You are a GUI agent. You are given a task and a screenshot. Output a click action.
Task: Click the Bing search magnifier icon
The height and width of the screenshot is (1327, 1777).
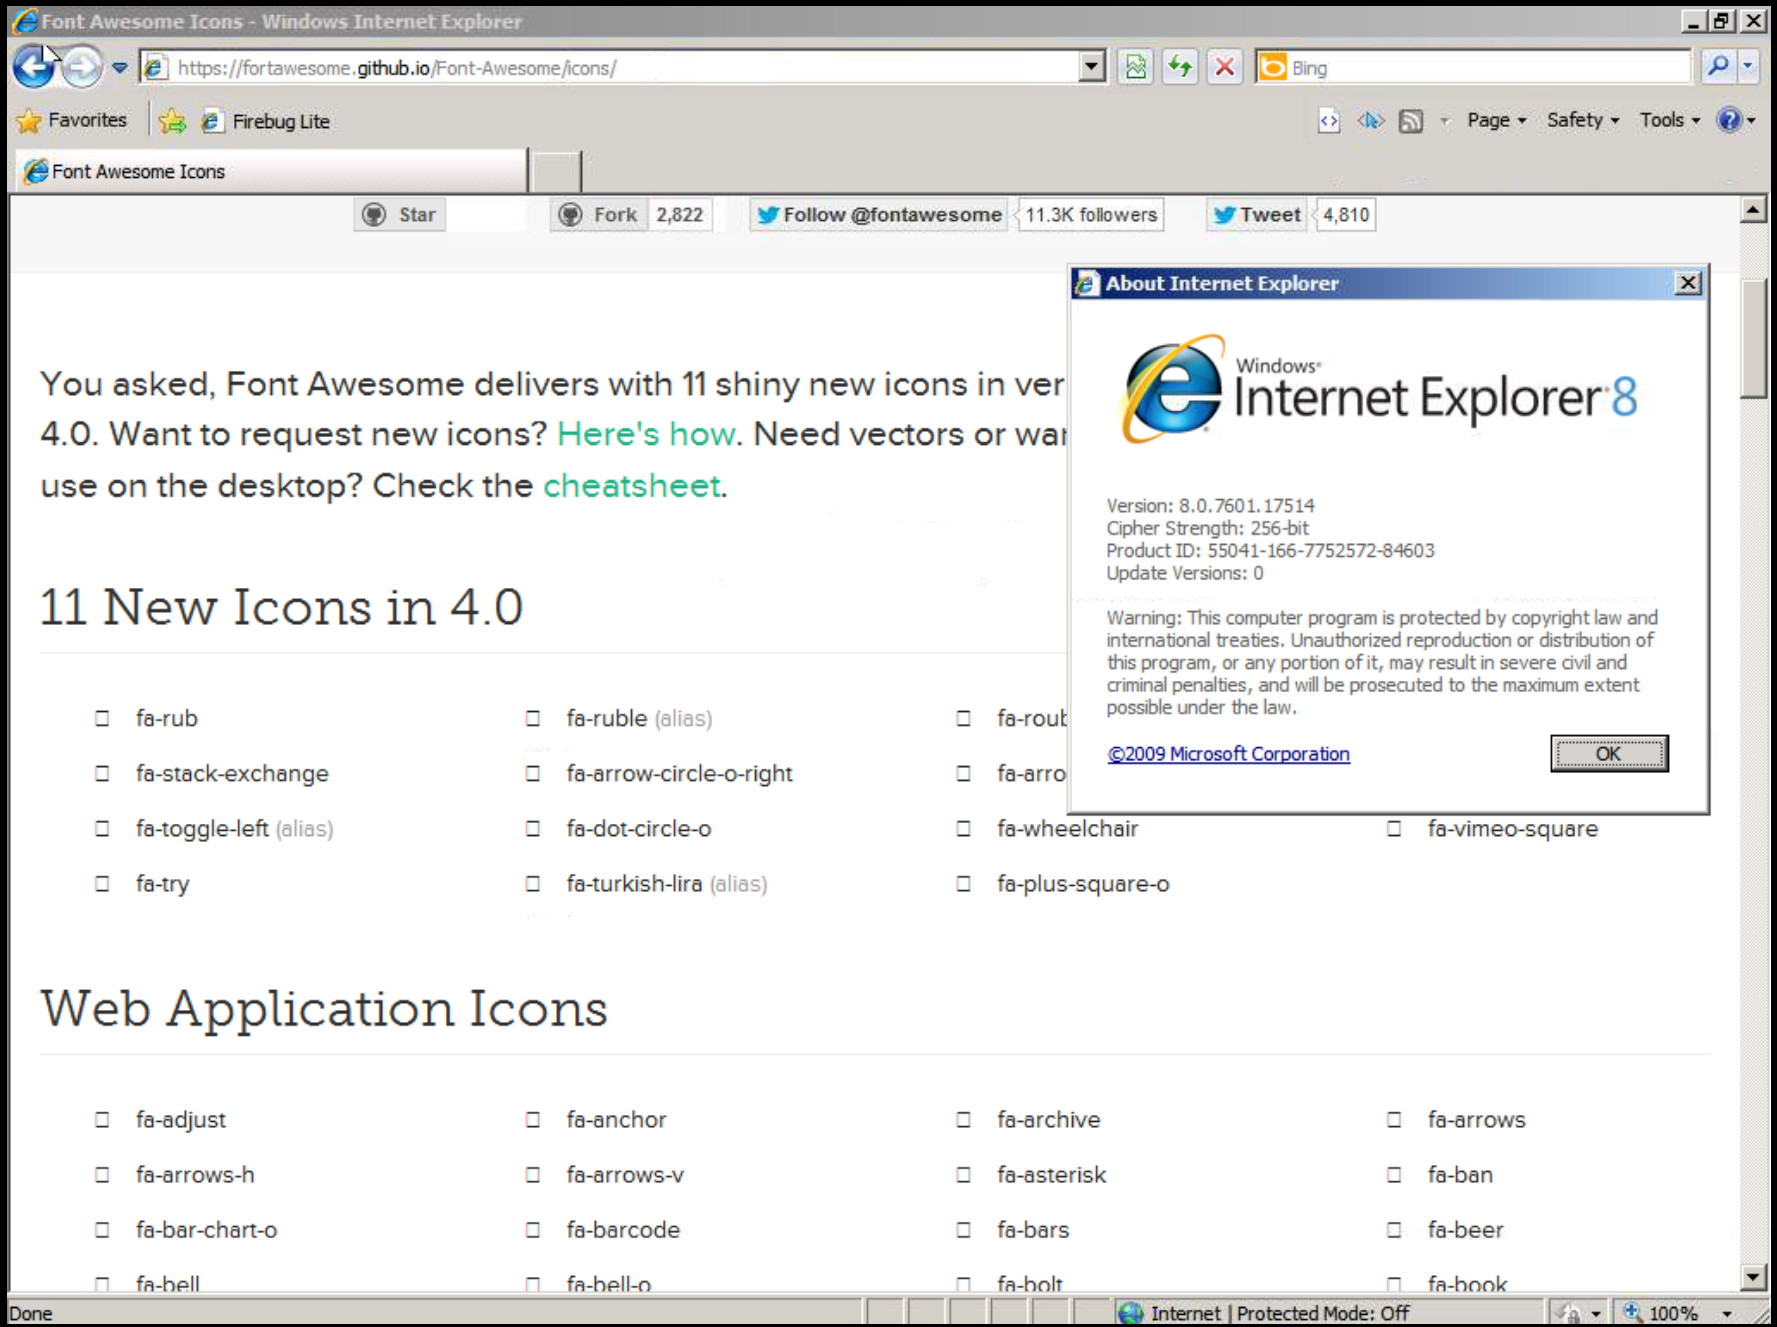point(1717,67)
